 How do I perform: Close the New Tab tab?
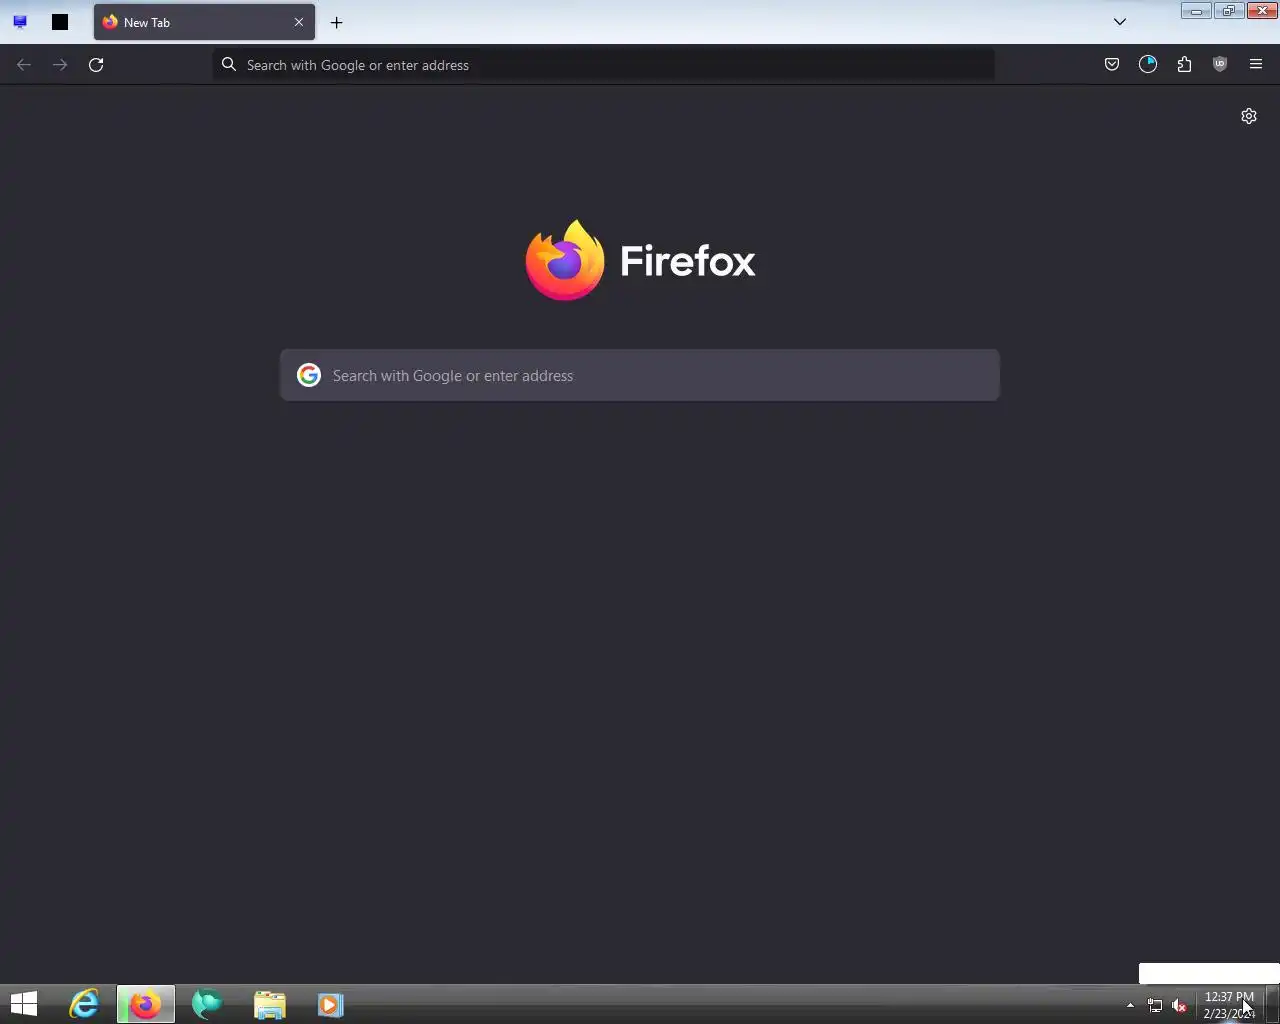pos(298,22)
